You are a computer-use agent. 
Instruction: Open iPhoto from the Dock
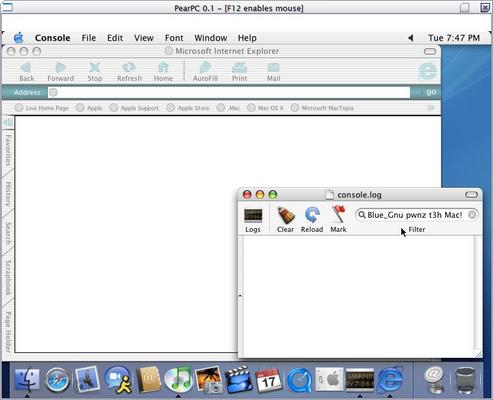click(209, 380)
